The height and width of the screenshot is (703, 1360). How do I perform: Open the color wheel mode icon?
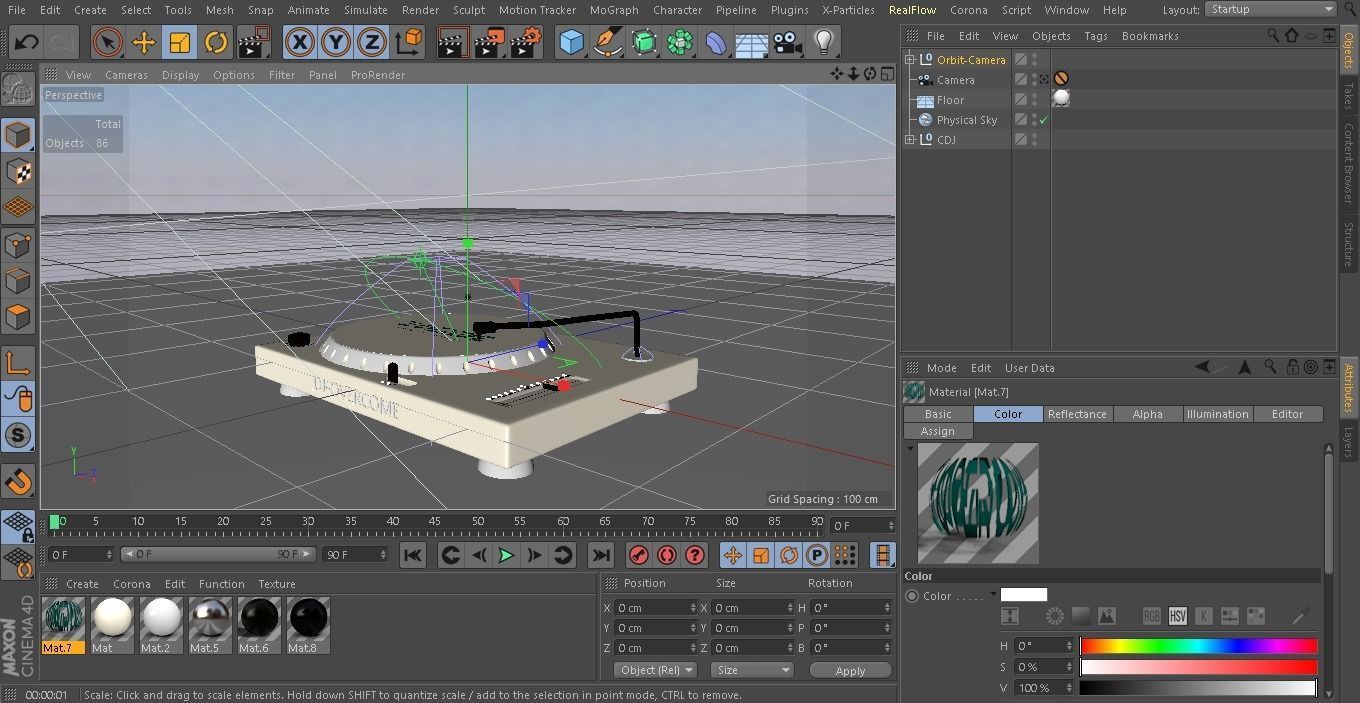pyautogui.click(x=1054, y=616)
